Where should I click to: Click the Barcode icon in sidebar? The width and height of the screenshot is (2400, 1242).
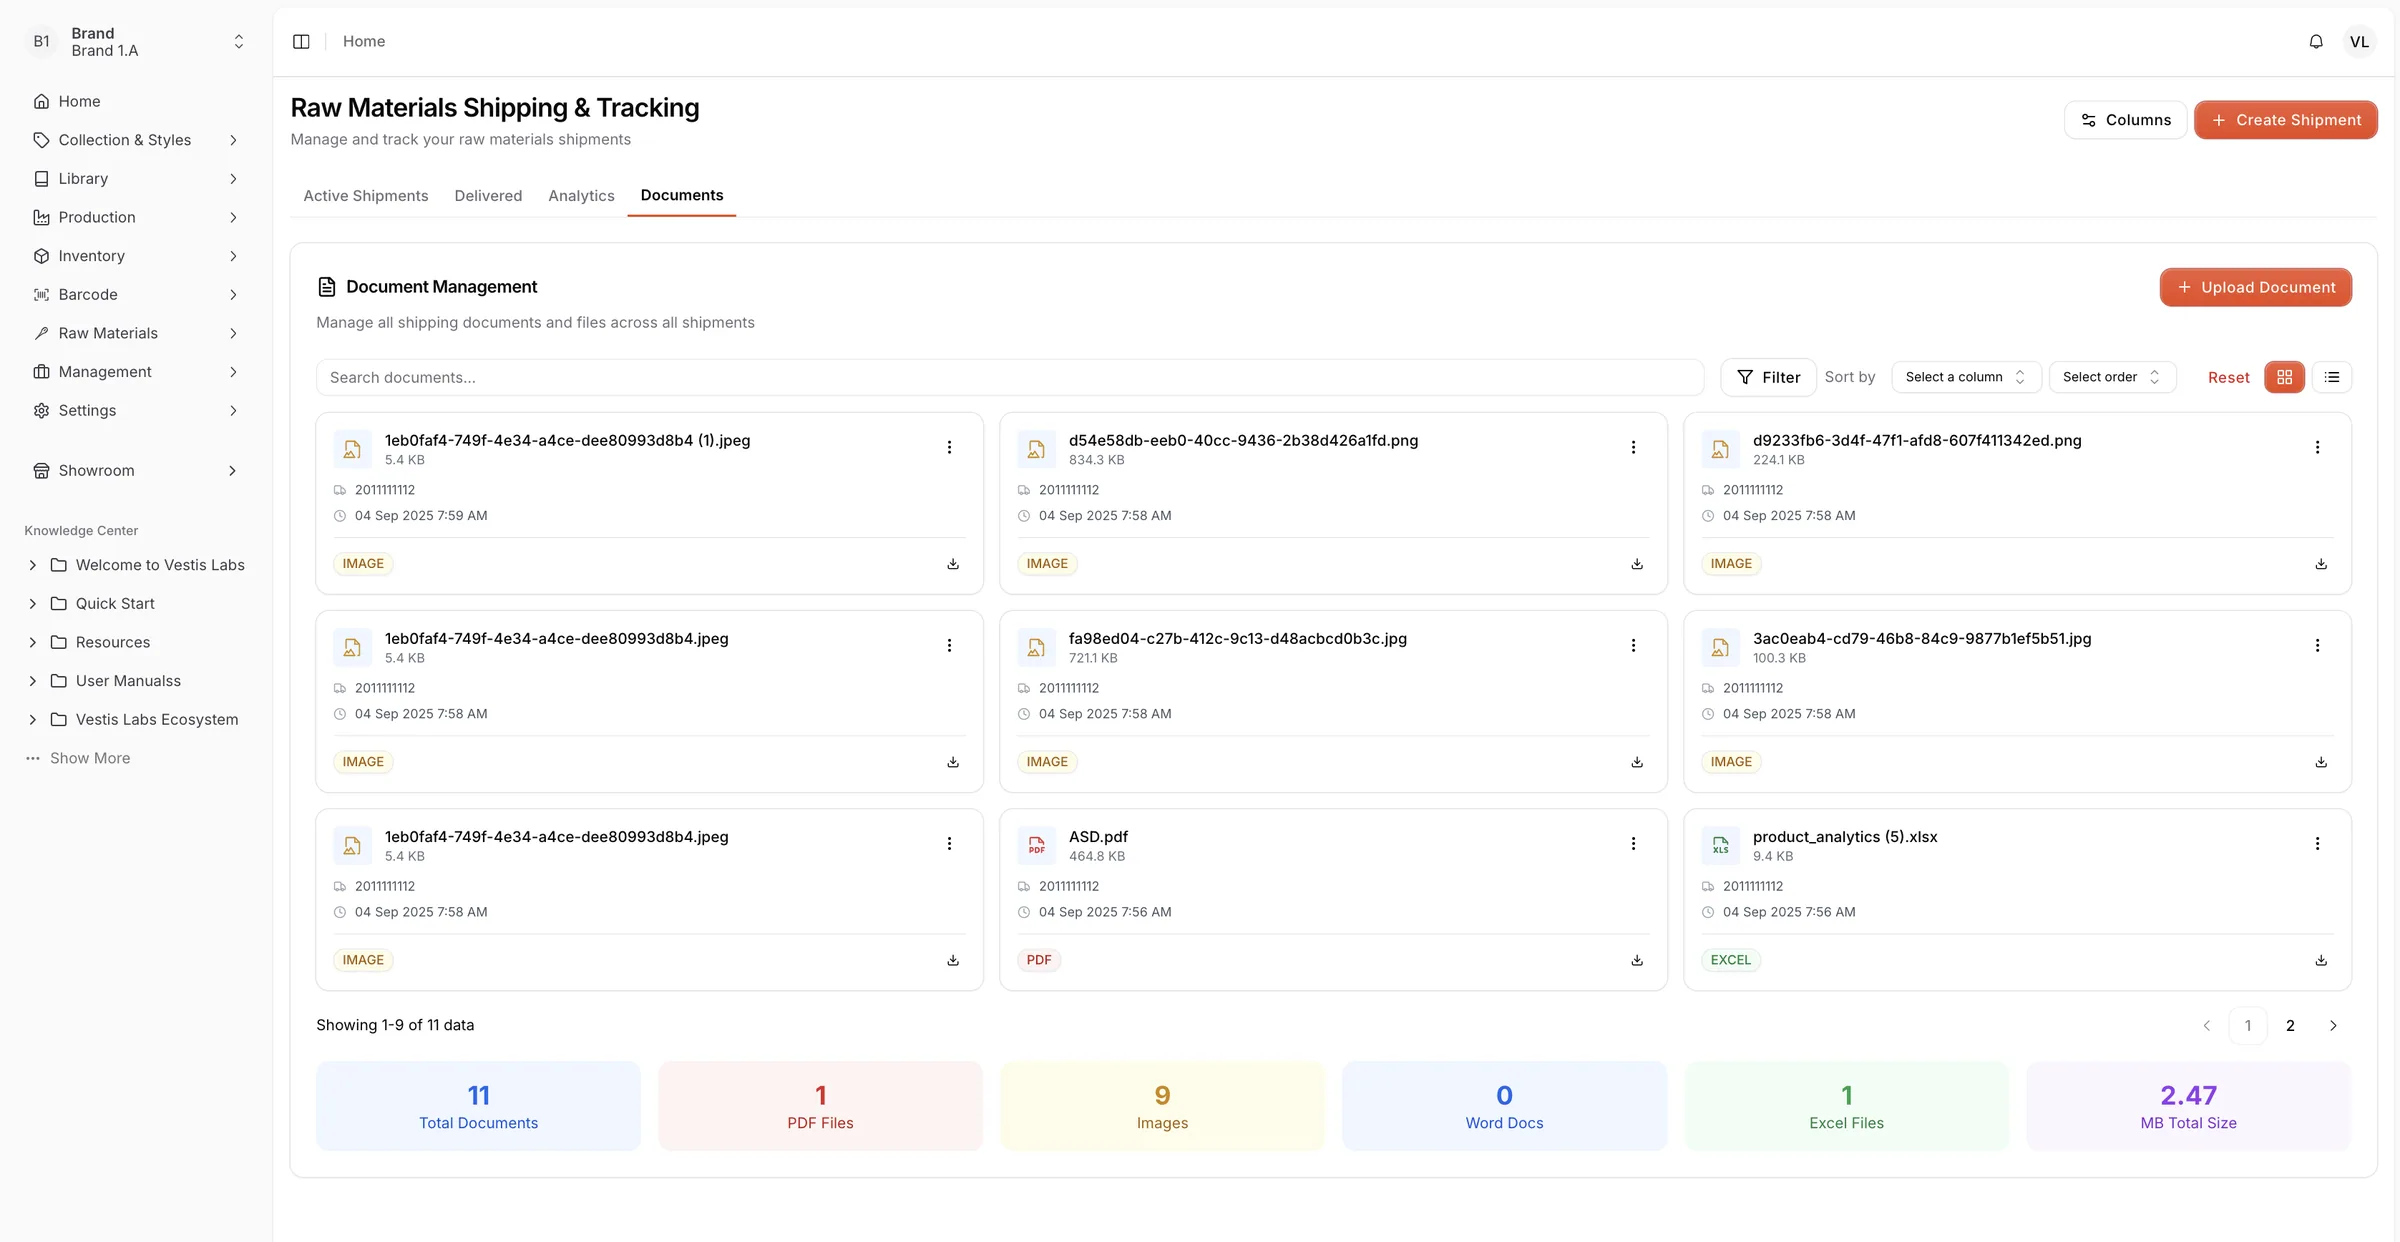(x=41, y=294)
